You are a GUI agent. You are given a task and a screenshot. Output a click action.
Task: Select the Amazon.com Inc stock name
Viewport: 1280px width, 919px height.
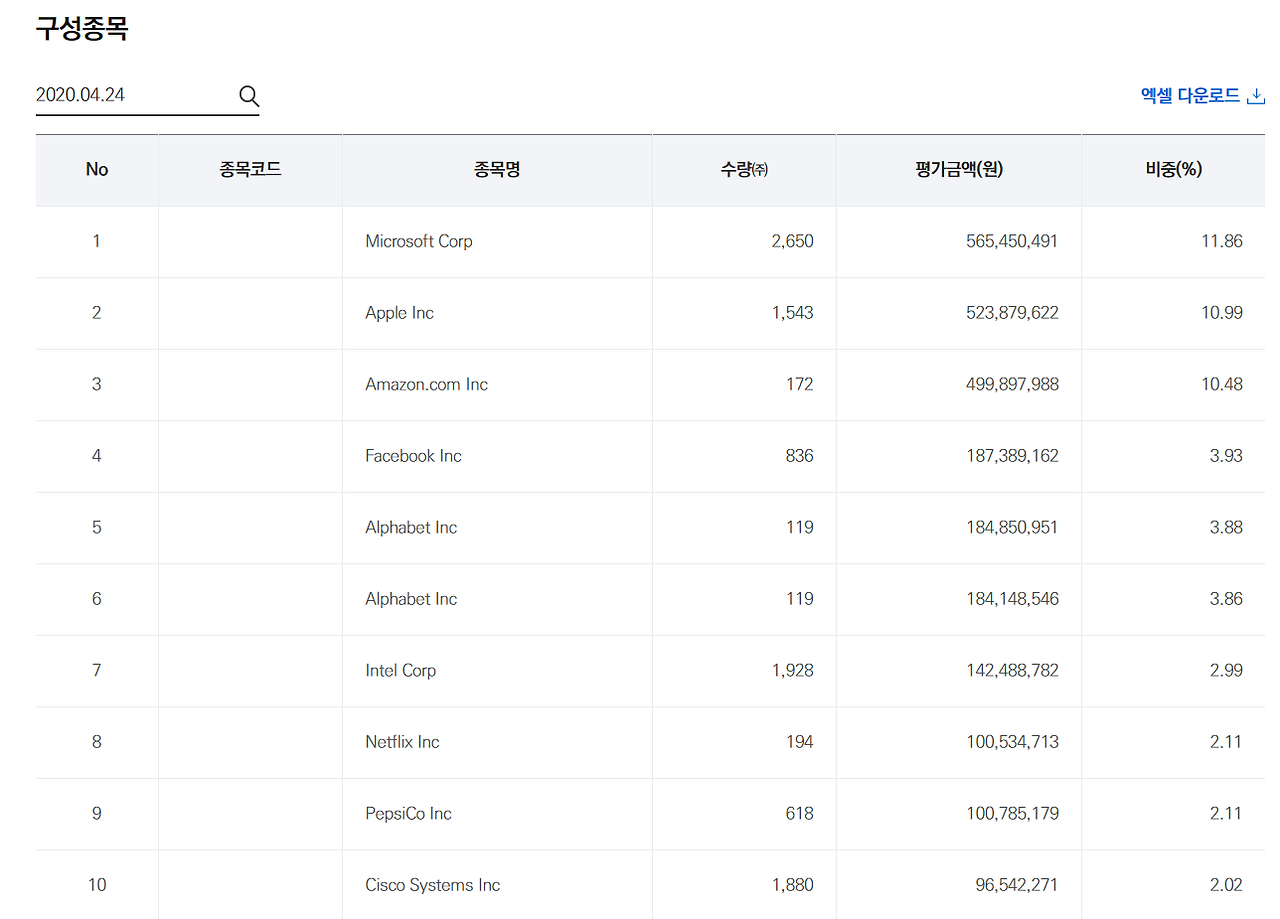point(427,384)
